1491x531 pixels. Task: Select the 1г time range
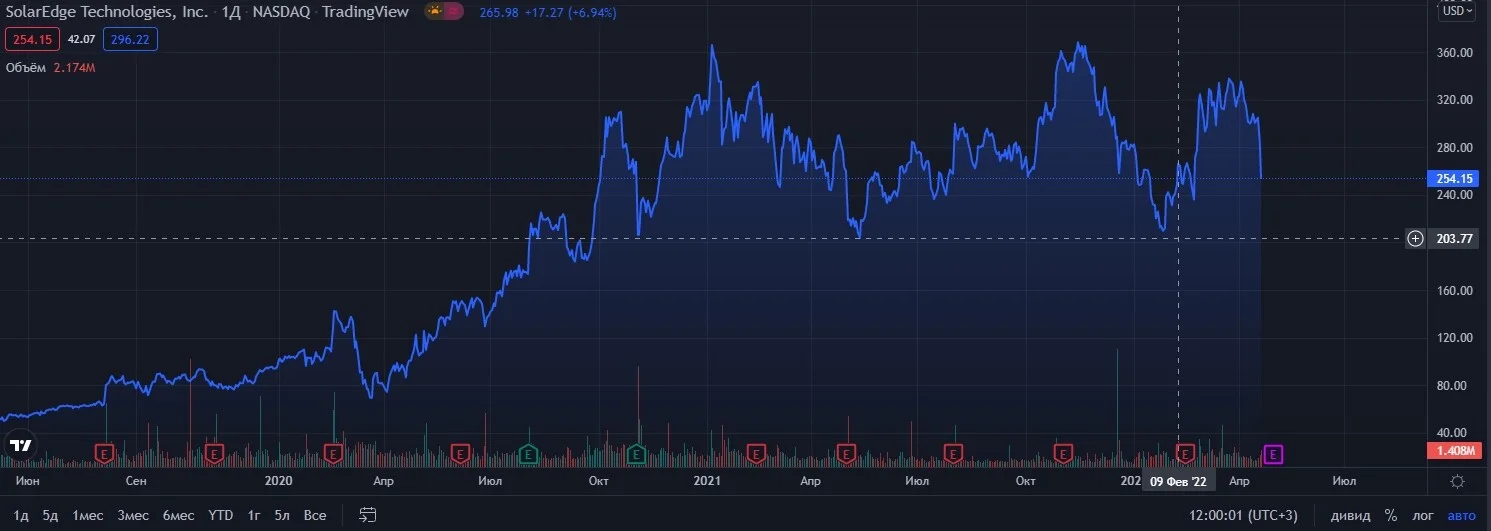[x=254, y=515]
